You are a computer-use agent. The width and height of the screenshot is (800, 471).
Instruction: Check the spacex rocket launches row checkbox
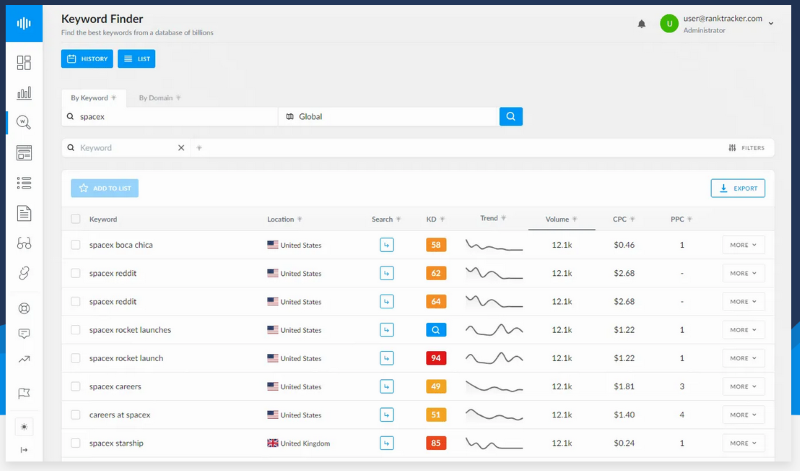[76, 330]
